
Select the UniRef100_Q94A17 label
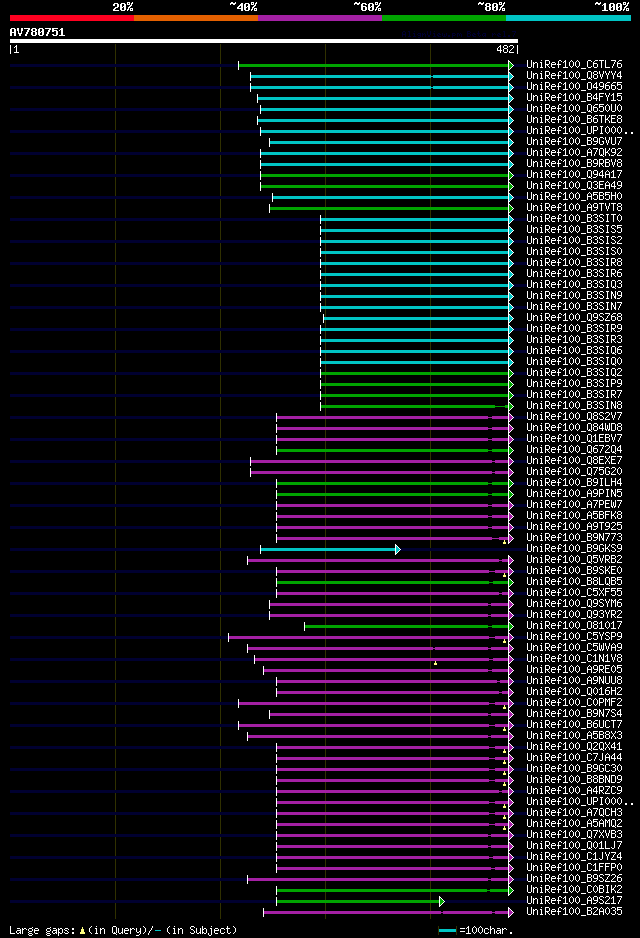(x=574, y=174)
